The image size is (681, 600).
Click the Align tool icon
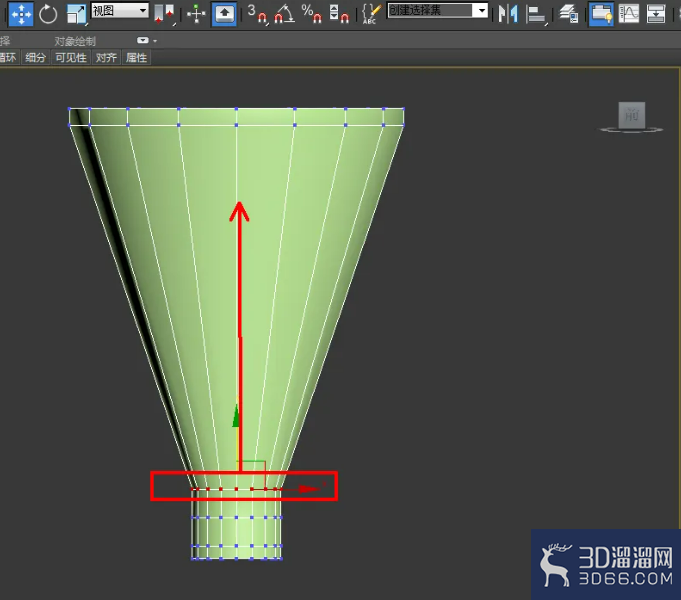pyautogui.click(x=536, y=14)
